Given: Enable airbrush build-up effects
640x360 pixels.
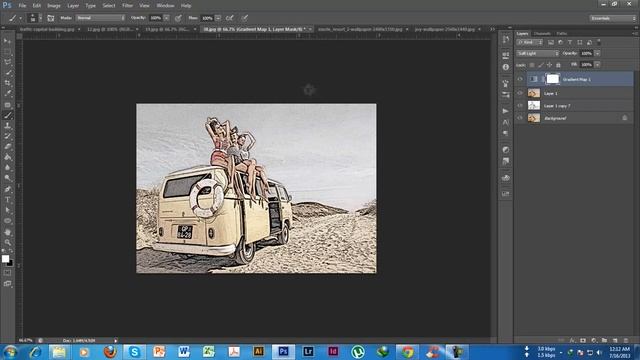Looking at the screenshot, I should click(230, 18).
